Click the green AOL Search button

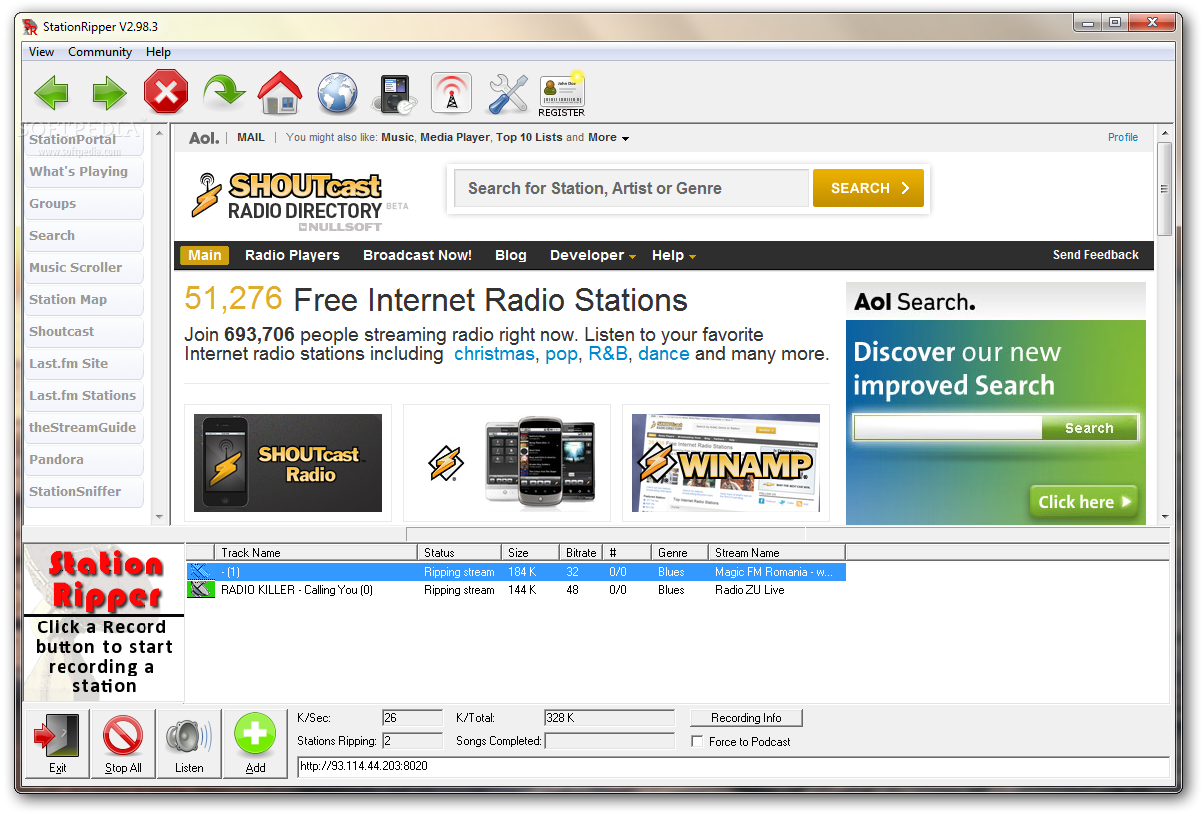click(x=1089, y=428)
